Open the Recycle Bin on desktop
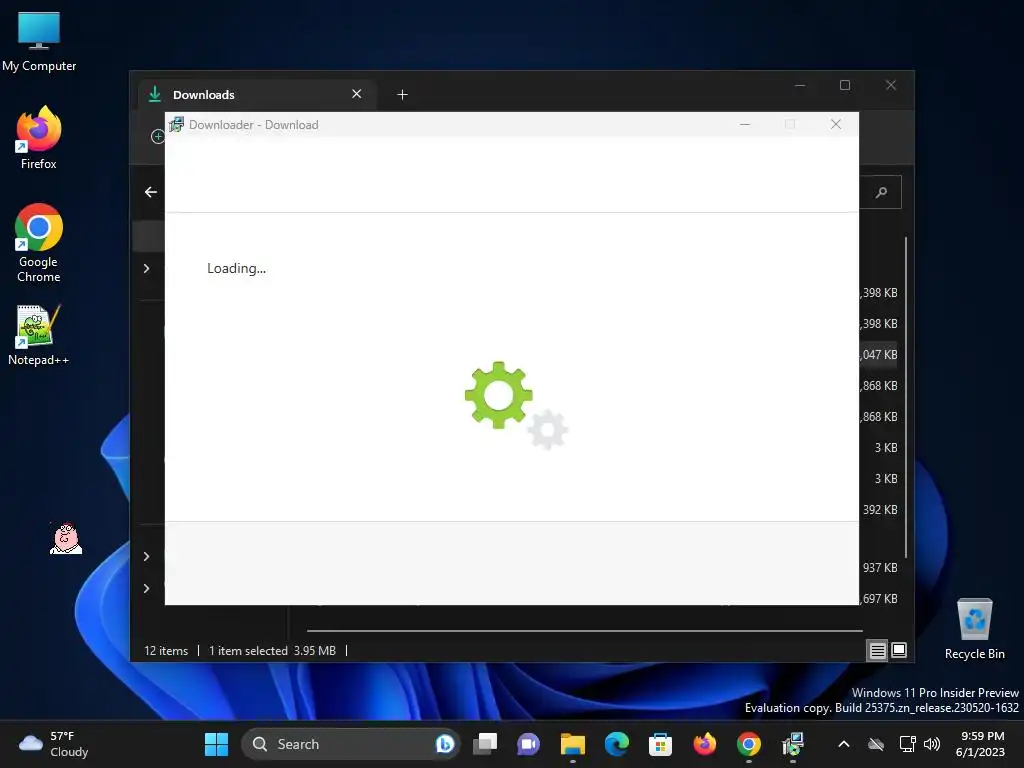1024x768 pixels. click(974, 629)
